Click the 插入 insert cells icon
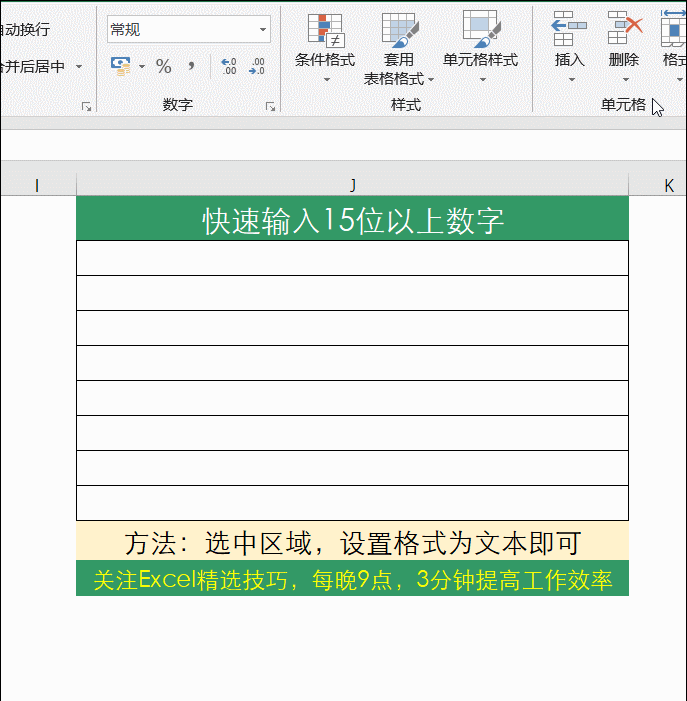 pos(569,29)
